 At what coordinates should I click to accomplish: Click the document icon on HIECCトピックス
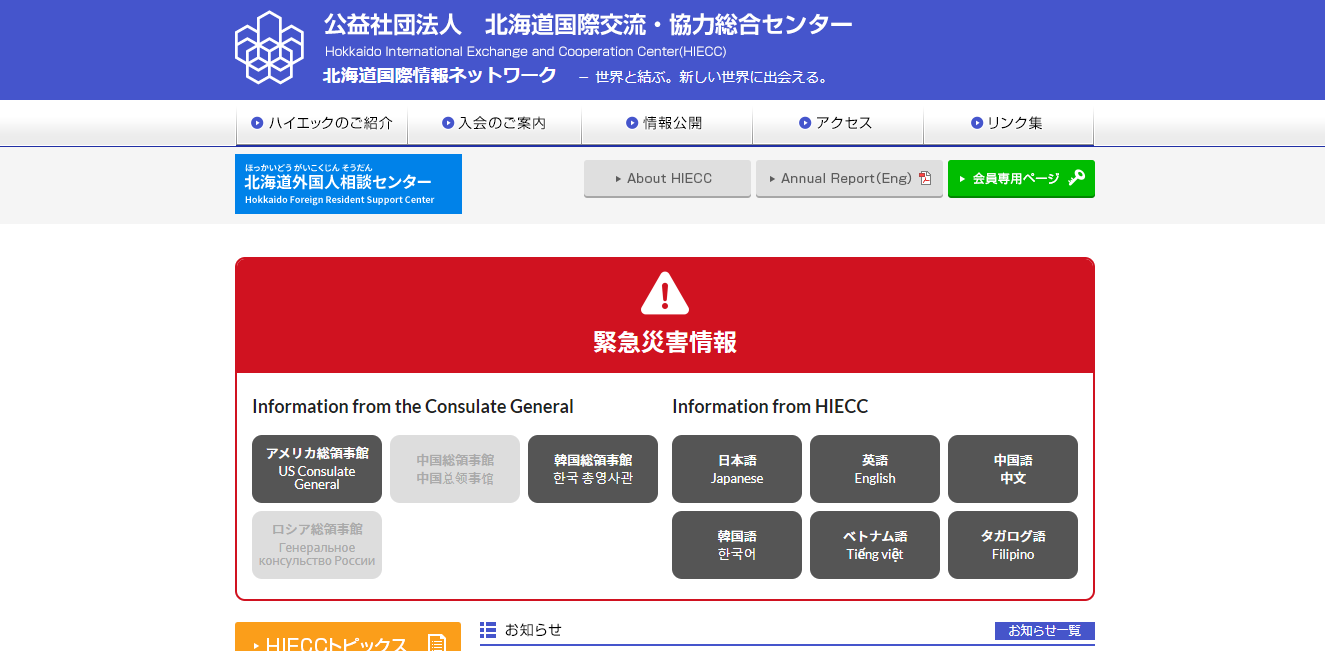pyautogui.click(x=436, y=644)
